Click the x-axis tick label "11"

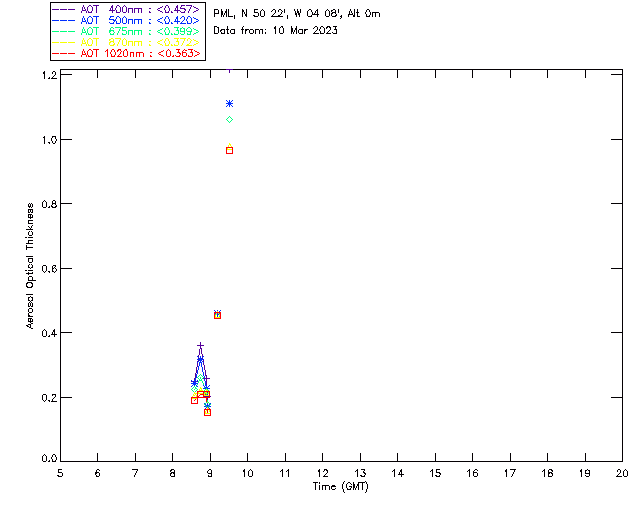click(x=285, y=473)
